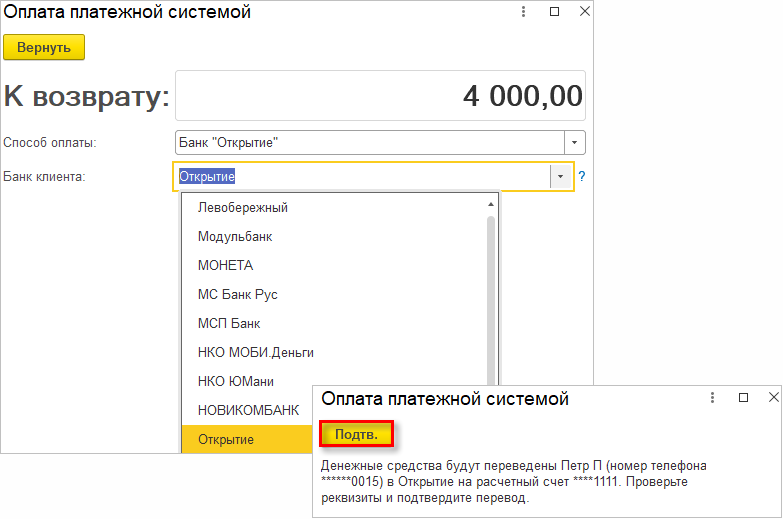Screen dimensions: 783x519
Task: Maximize the confirmation dialog window
Action: [x=744, y=398]
